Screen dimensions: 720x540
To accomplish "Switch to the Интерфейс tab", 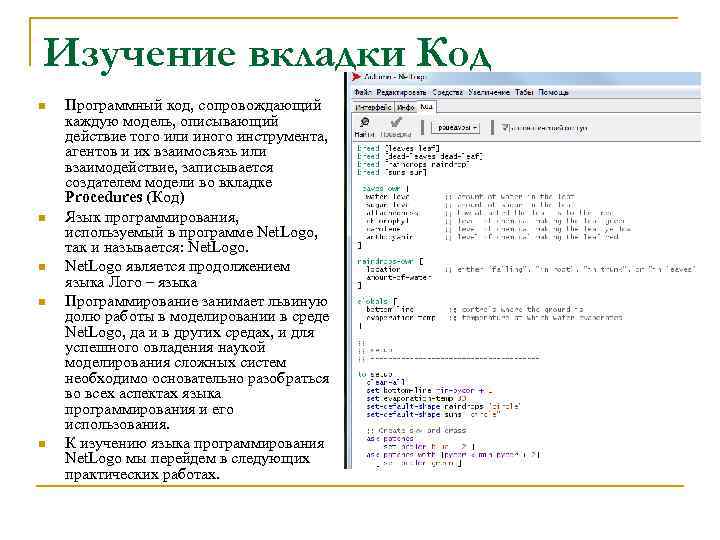I will point(373,107).
